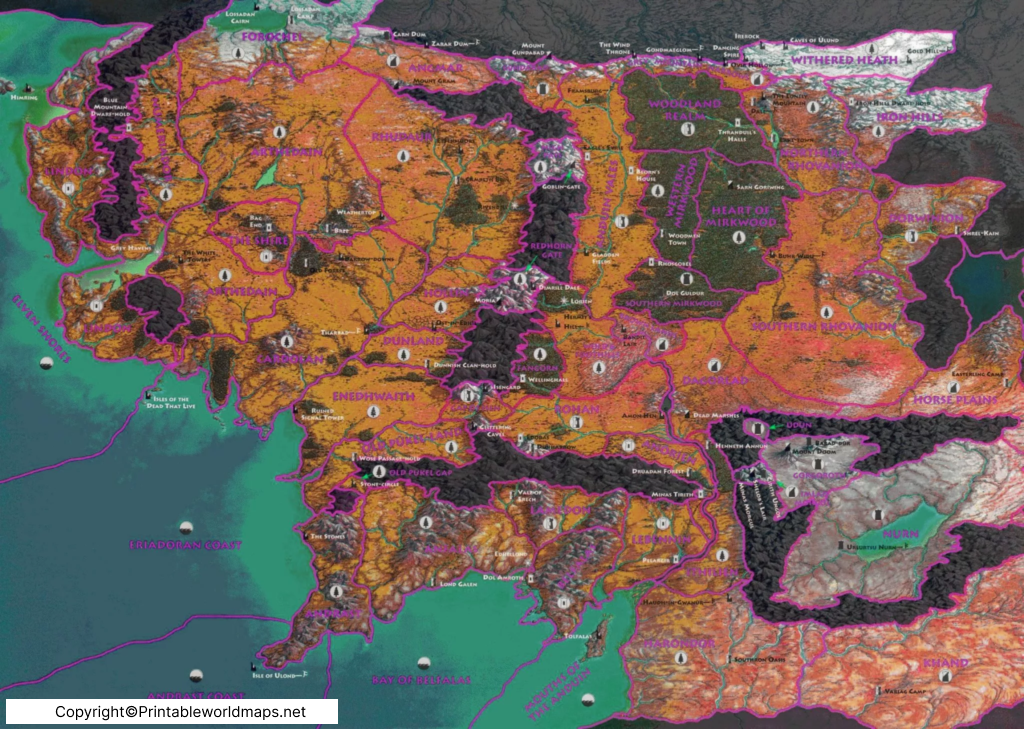Viewport: 1024px width, 729px height.
Task: Select the round marker in The Shire
Action: point(266,256)
